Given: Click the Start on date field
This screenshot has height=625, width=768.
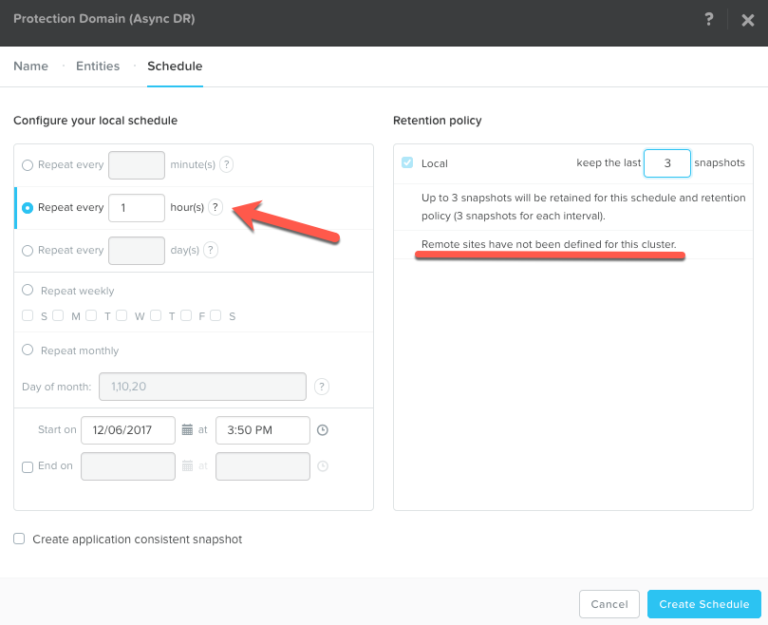Looking at the screenshot, I should [128, 430].
